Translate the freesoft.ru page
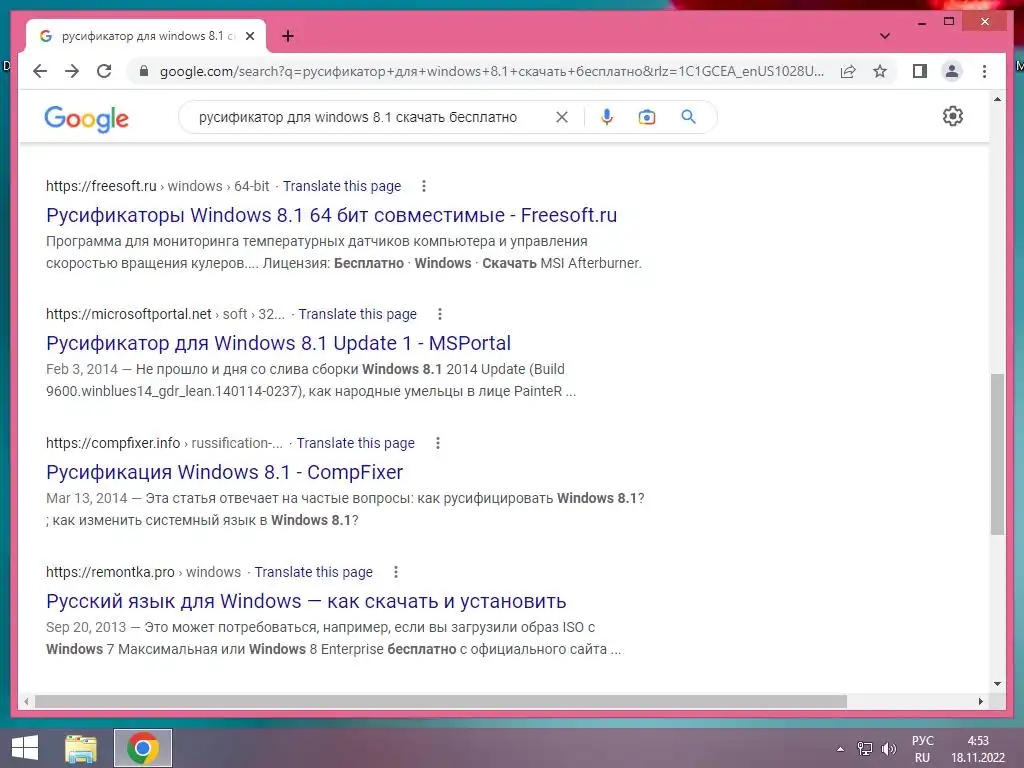 coord(342,186)
